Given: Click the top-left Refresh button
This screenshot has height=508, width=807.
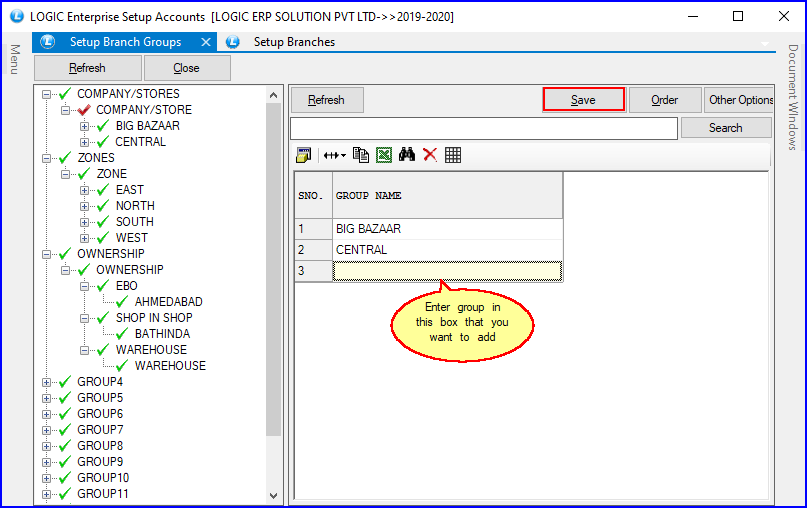Looking at the screenshot, I should point(87,68).
